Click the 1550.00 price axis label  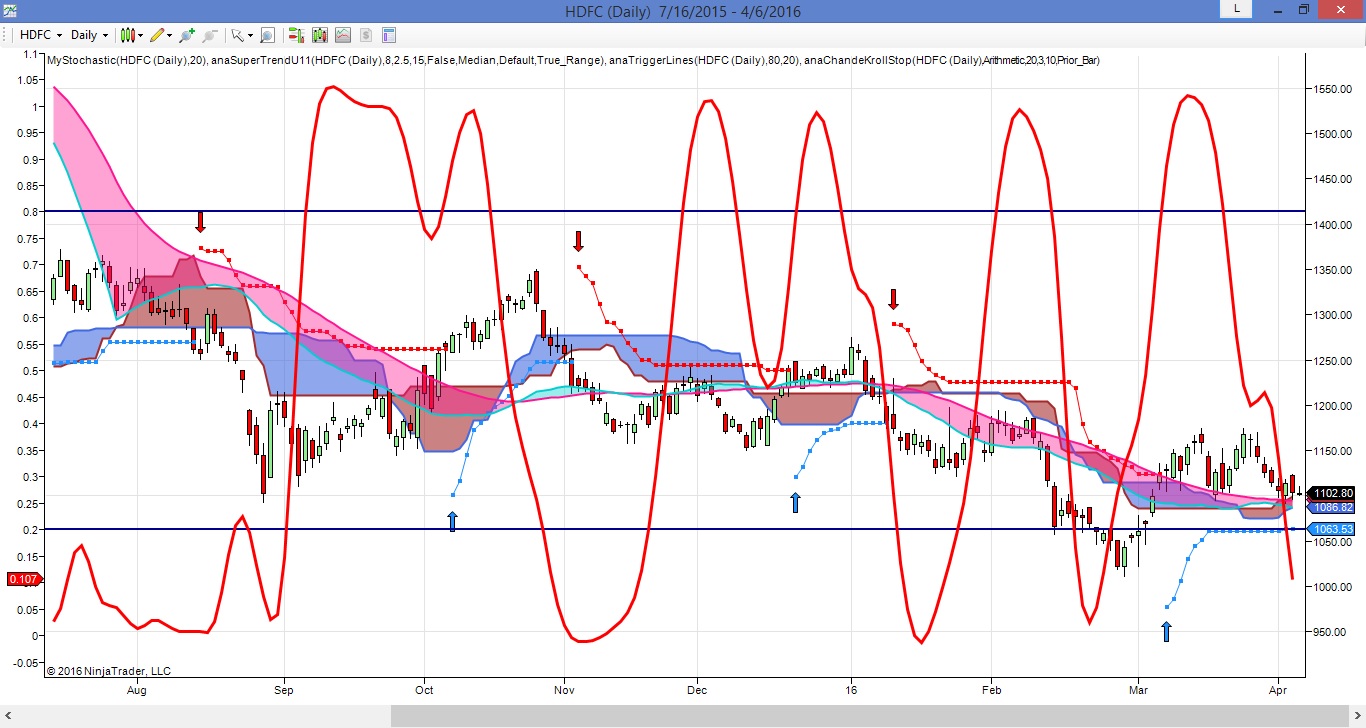[x=1333, y=89]
